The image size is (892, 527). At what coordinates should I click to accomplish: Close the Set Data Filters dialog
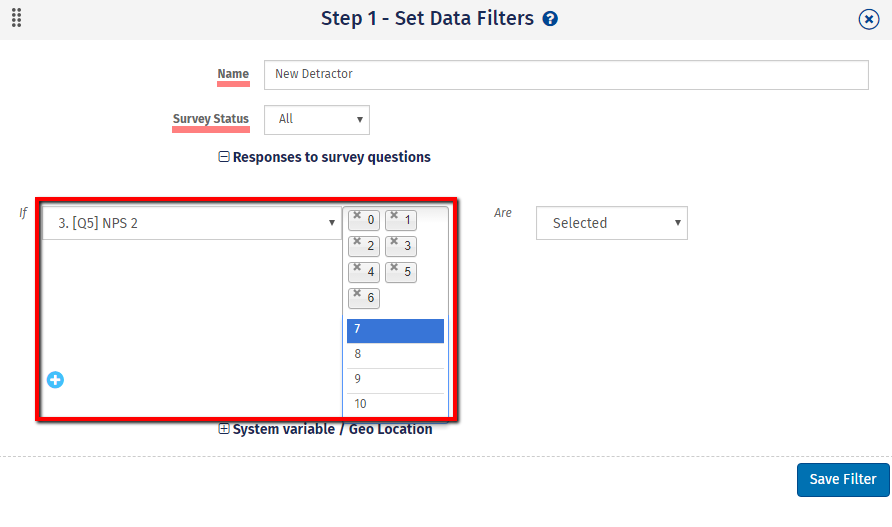click(869, 20)
